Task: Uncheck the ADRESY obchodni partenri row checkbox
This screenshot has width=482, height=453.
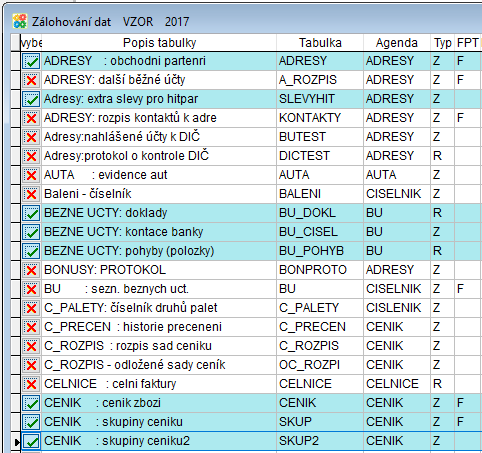Action: pyautogui.click(x=31, y=61)
